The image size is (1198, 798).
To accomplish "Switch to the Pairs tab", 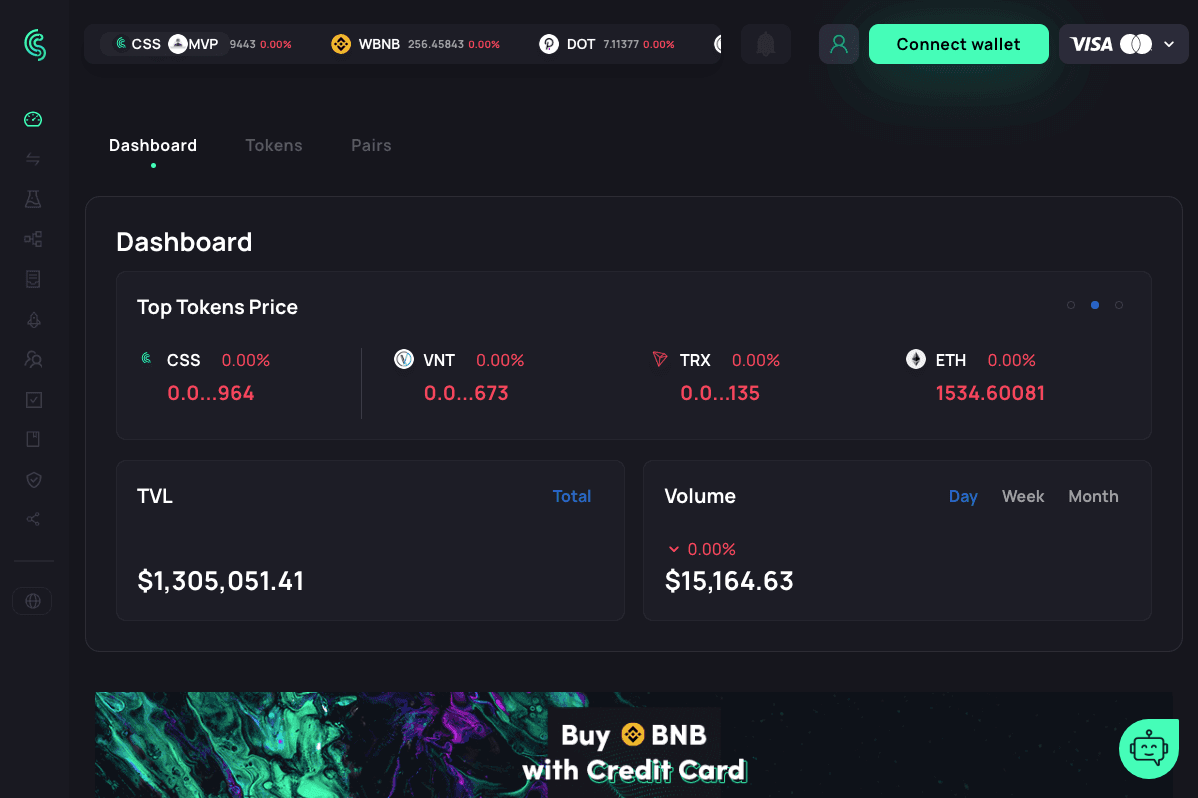I will [371, 145].
